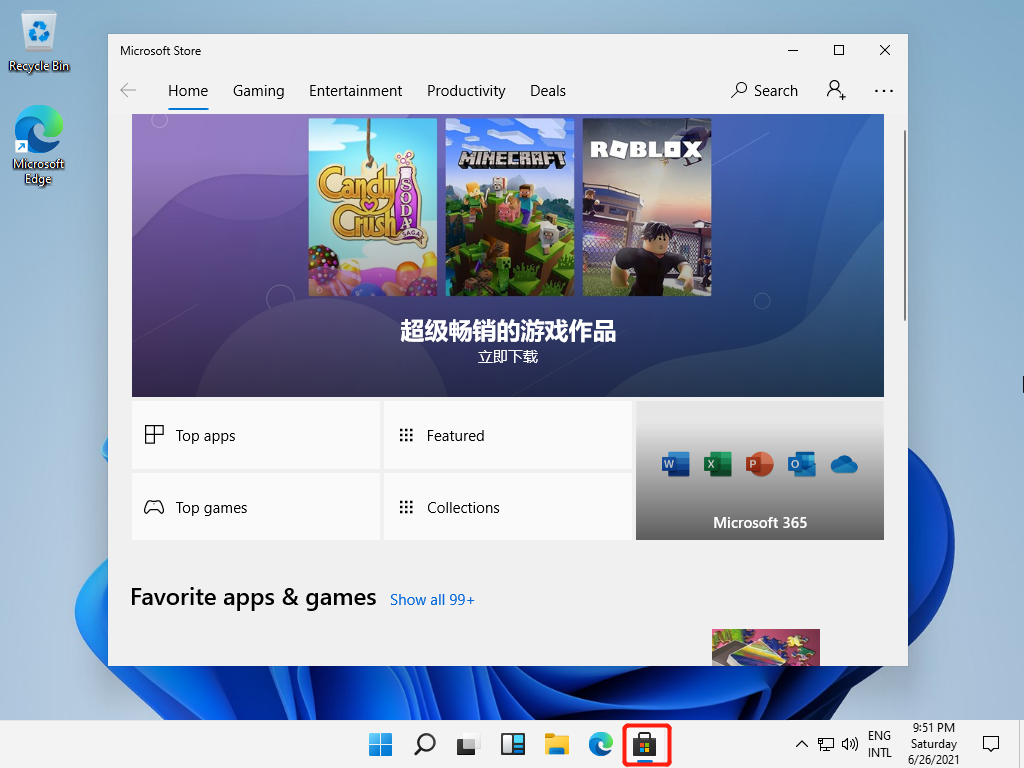This screenshot has width=1024, height=768.
Task: Open the Deals tab
Action: pos(548,91)
